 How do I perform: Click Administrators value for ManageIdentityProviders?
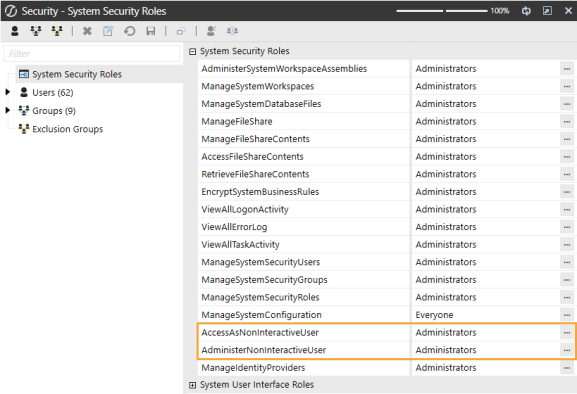(446, 368)
